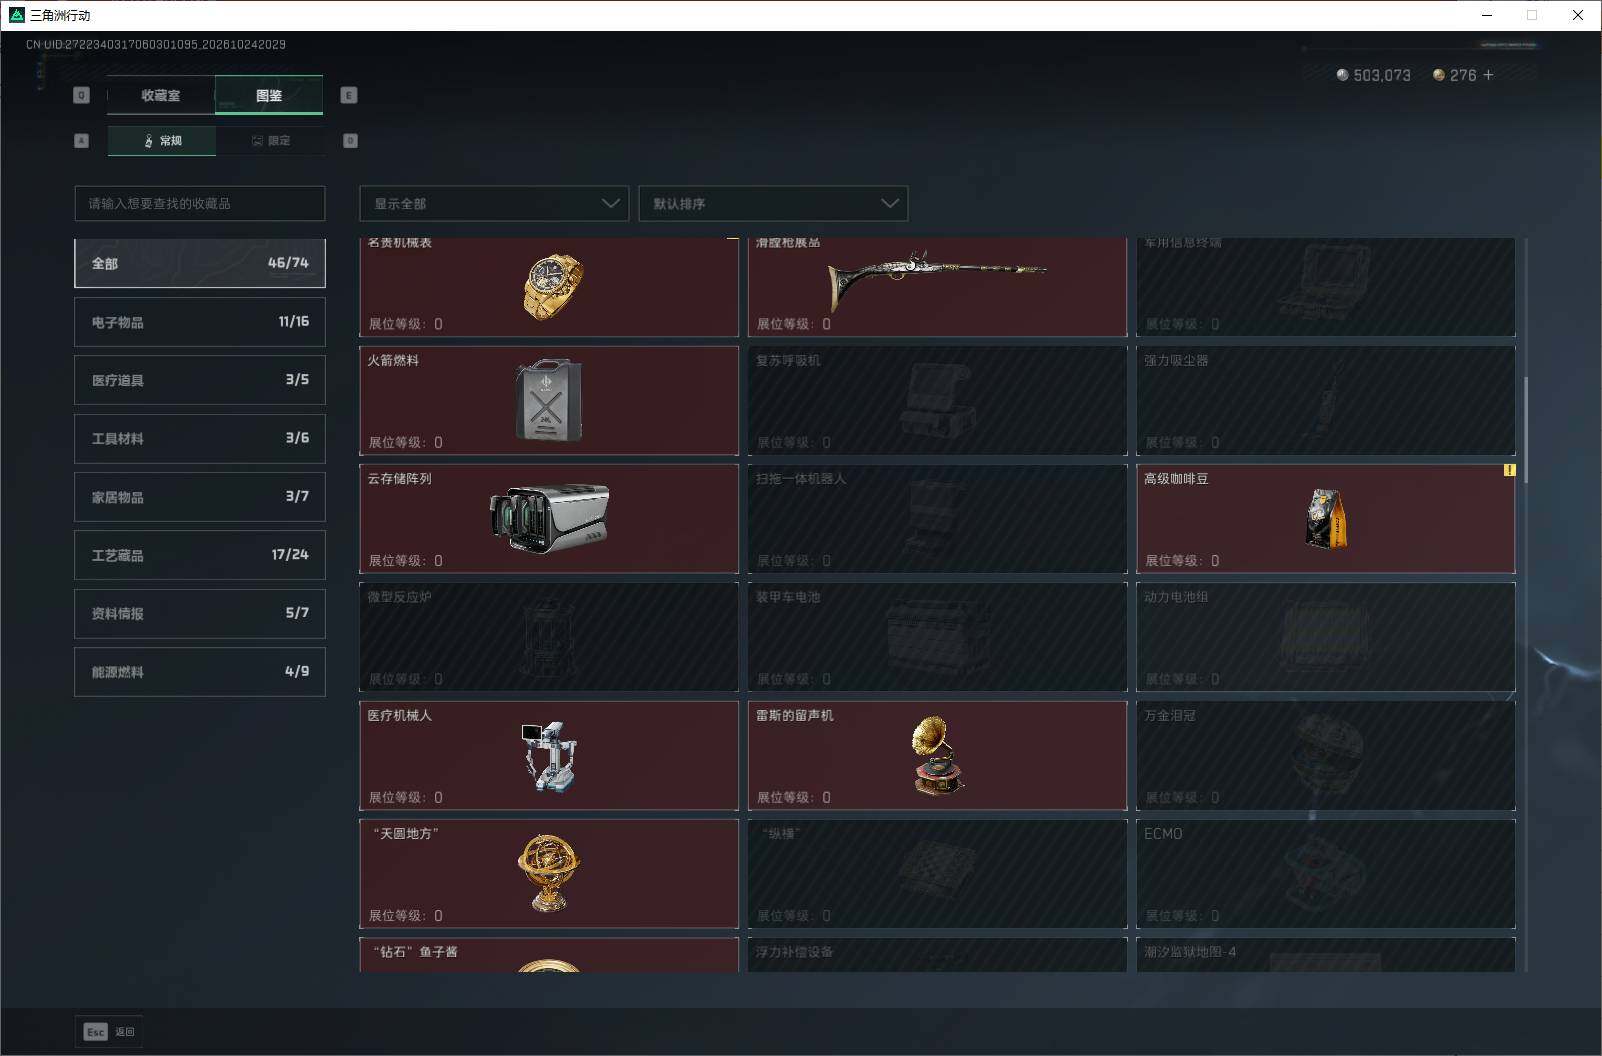1602x1056 pixels.
Task: Select the 全部 46/74 category
Action: pyautogui.click(x=200, y=263)
